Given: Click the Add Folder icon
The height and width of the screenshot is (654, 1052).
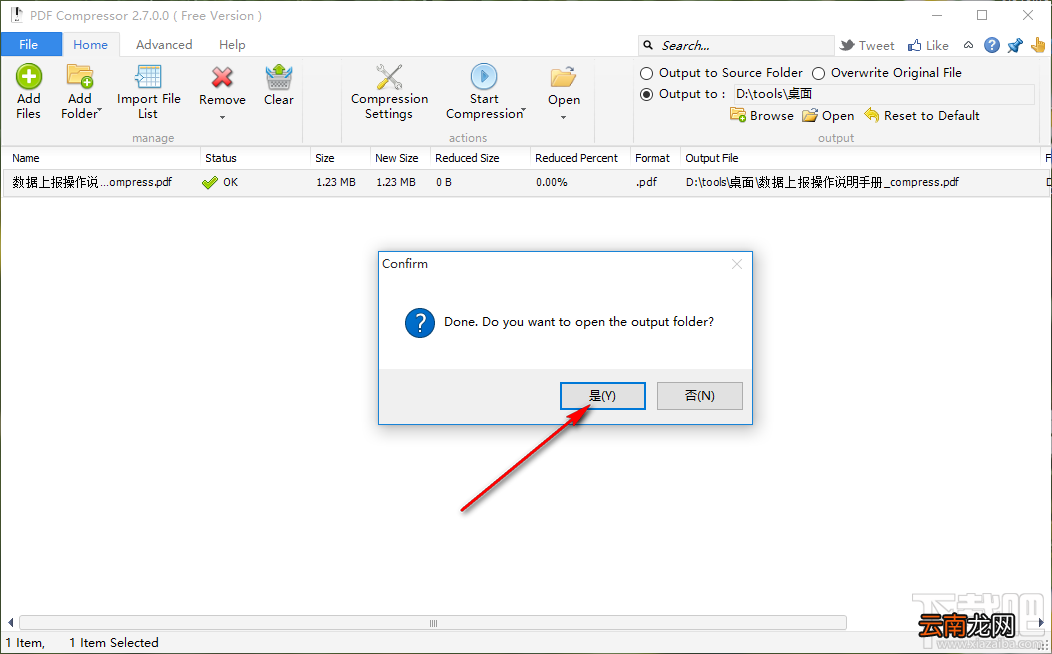Looking at the screenshot, I should click(x=80, y=76).
